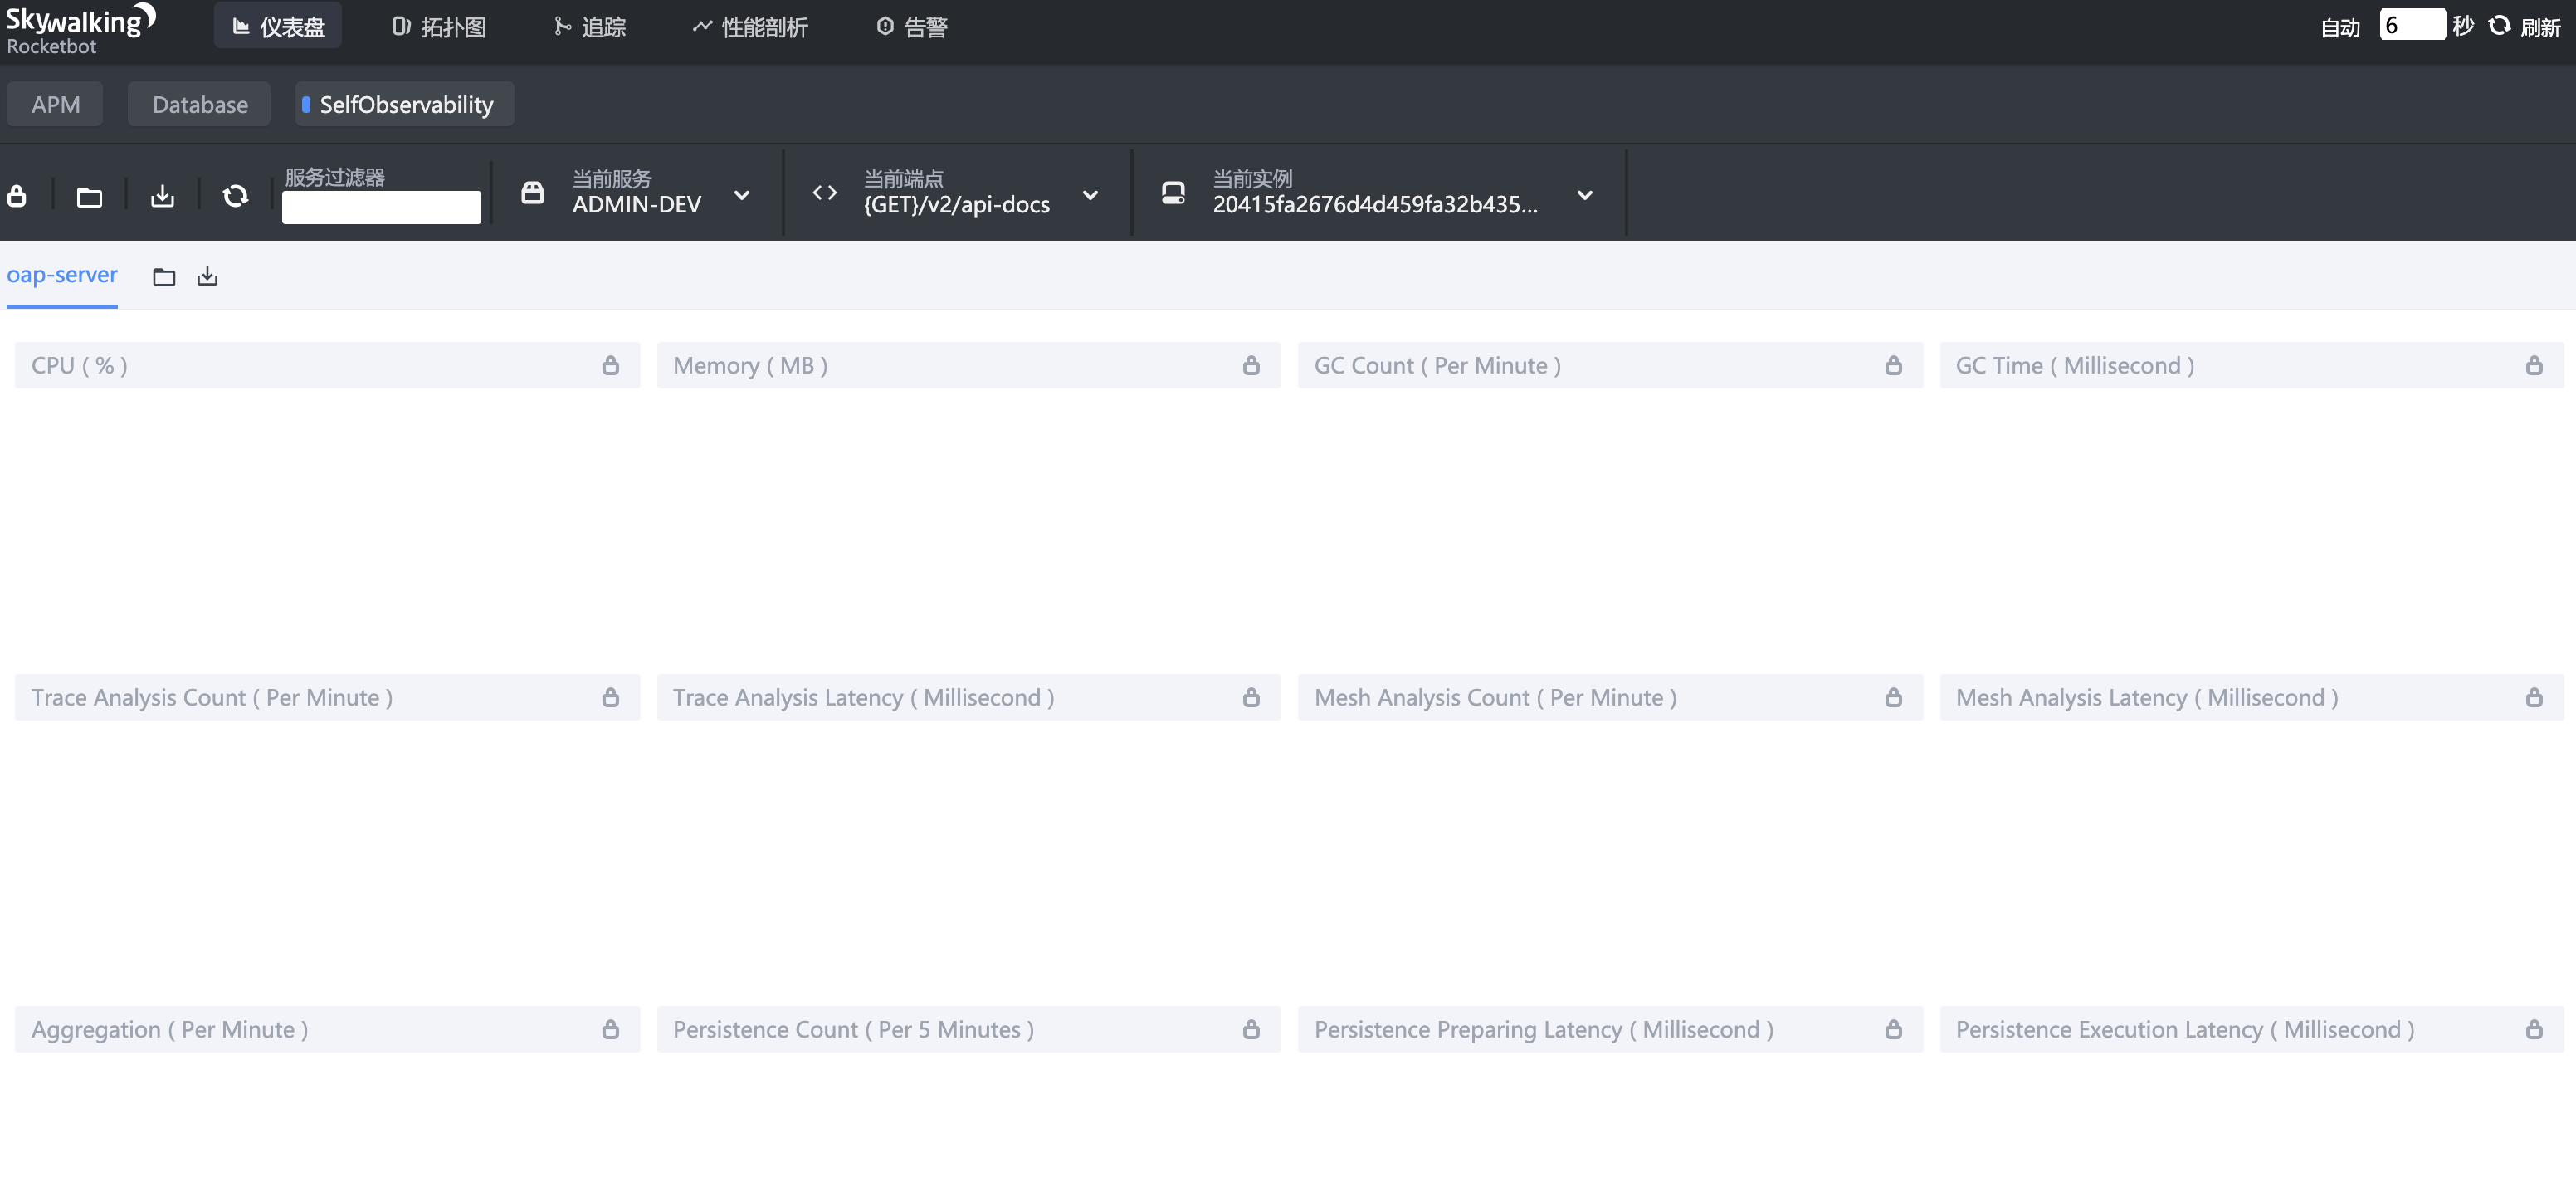Click the current instance server icon

tap(1173, 193)
